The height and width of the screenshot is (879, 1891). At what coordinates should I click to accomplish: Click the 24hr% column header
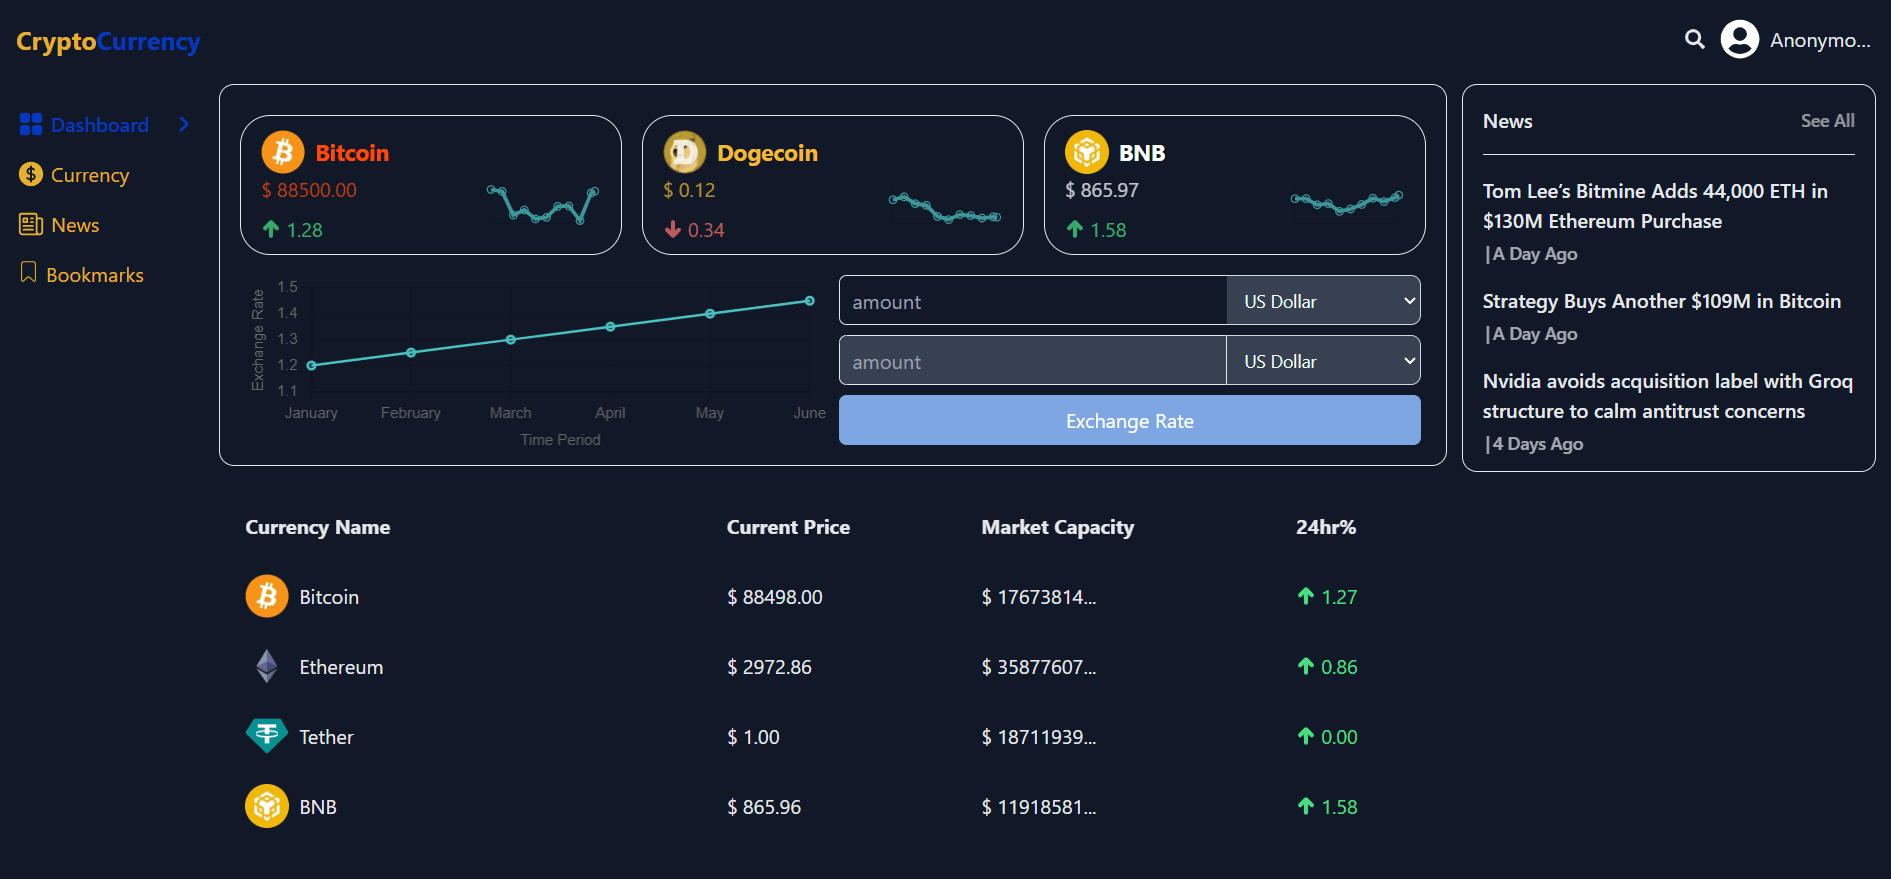point(1326,527)
